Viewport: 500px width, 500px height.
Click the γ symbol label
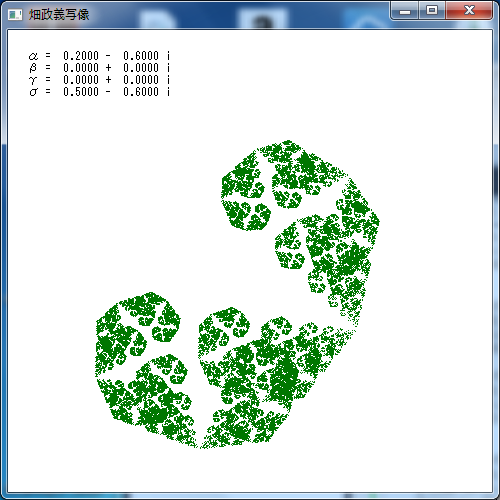click(x=33, y=80)
